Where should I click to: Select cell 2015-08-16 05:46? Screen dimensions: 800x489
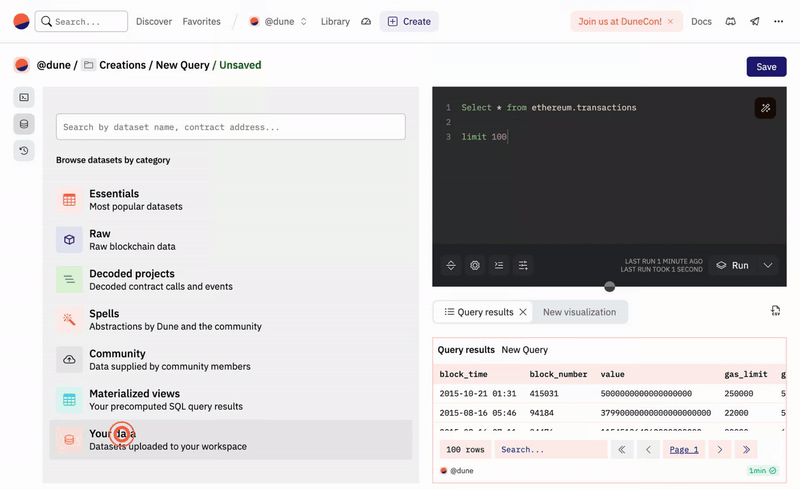pyautogui.click(x=478, y=413)
